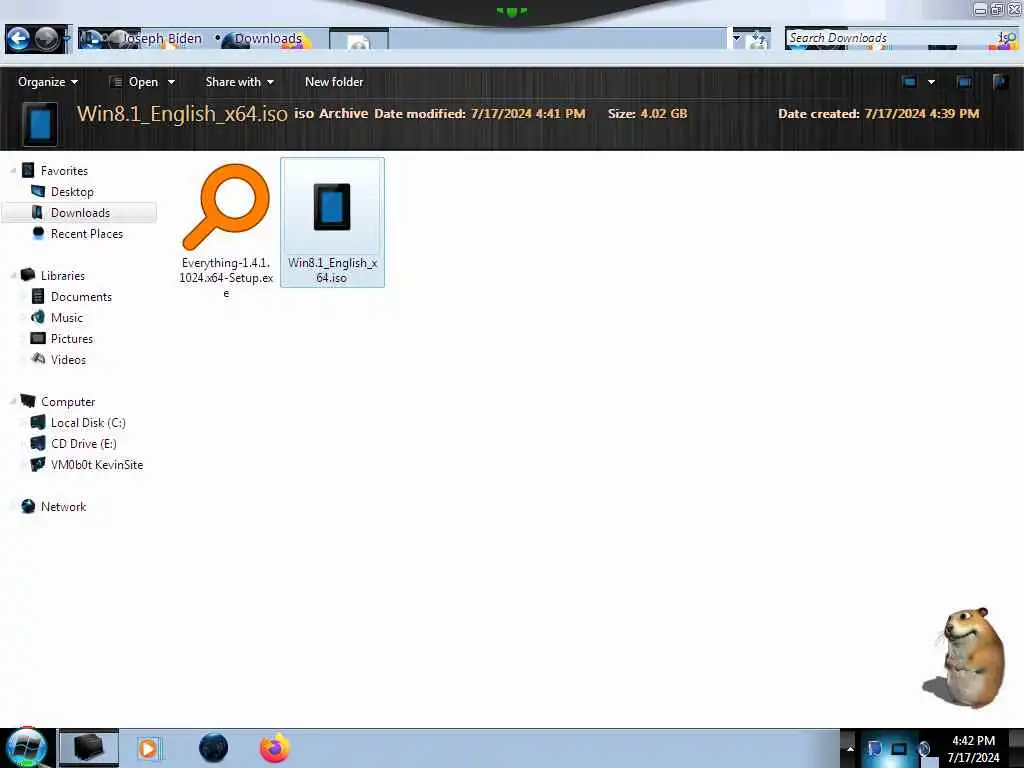Click the Pictures library icon
1024x768 pixels.
38,338
